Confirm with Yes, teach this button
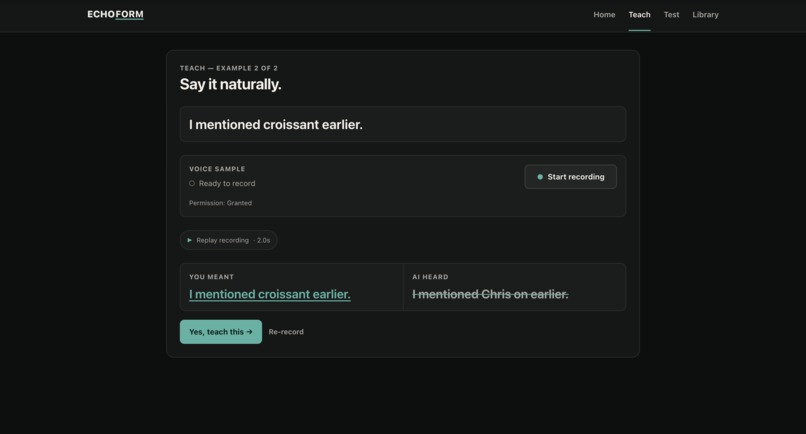 221,332
